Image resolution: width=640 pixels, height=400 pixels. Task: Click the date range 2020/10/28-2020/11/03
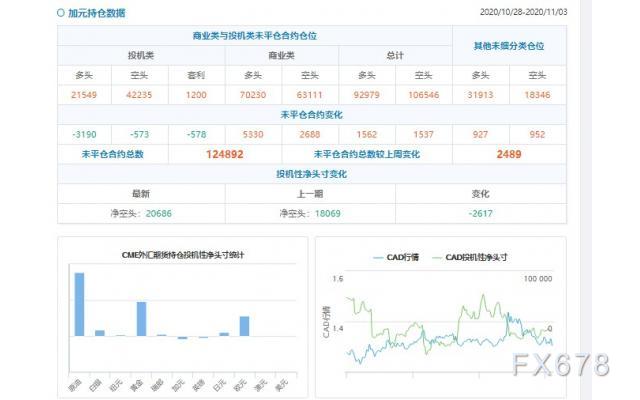523,12
